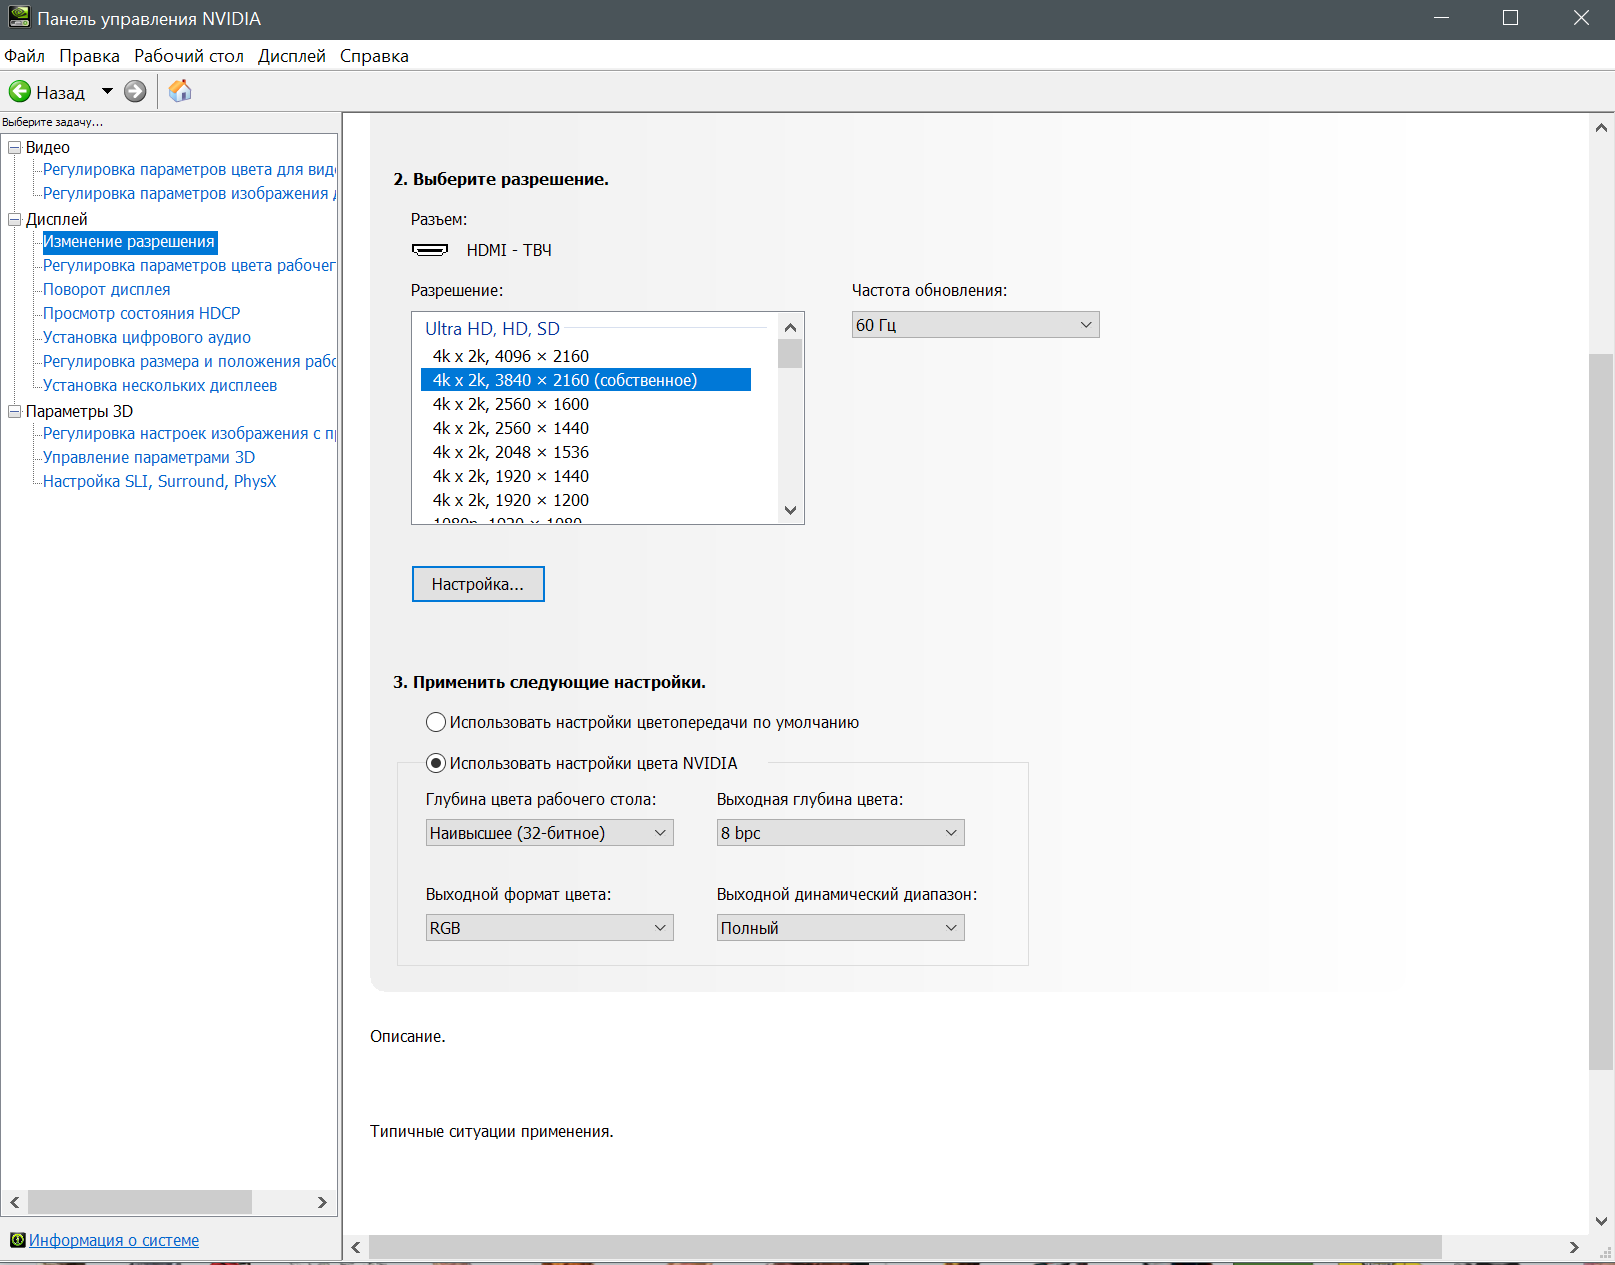
Task: Collapse the Видео tree node
Action: pos(15,147)
